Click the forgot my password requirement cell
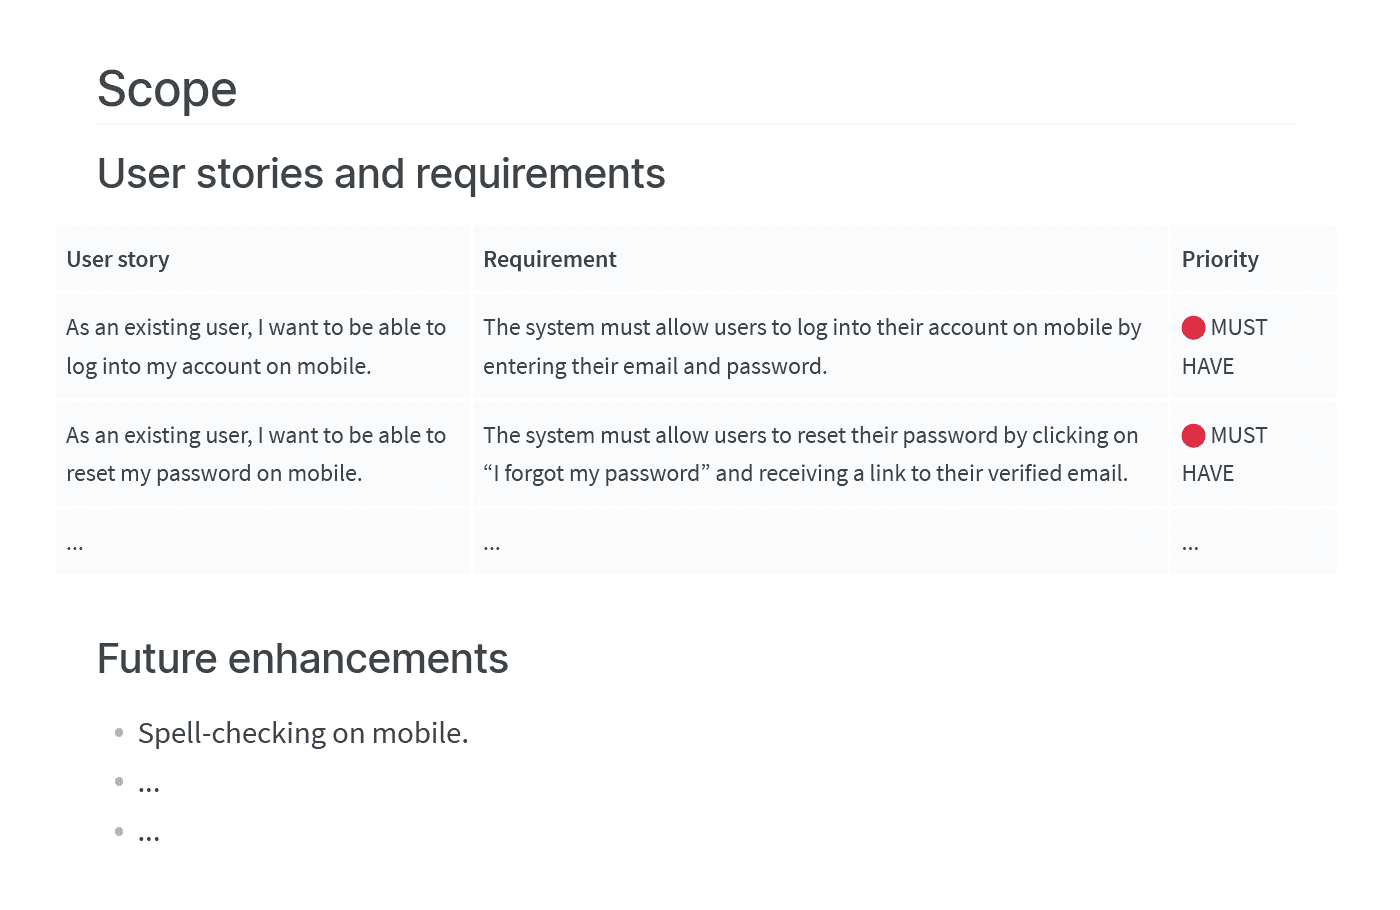Image resolution: width=1400 pixels, height=910 pixels. [809, 455]
